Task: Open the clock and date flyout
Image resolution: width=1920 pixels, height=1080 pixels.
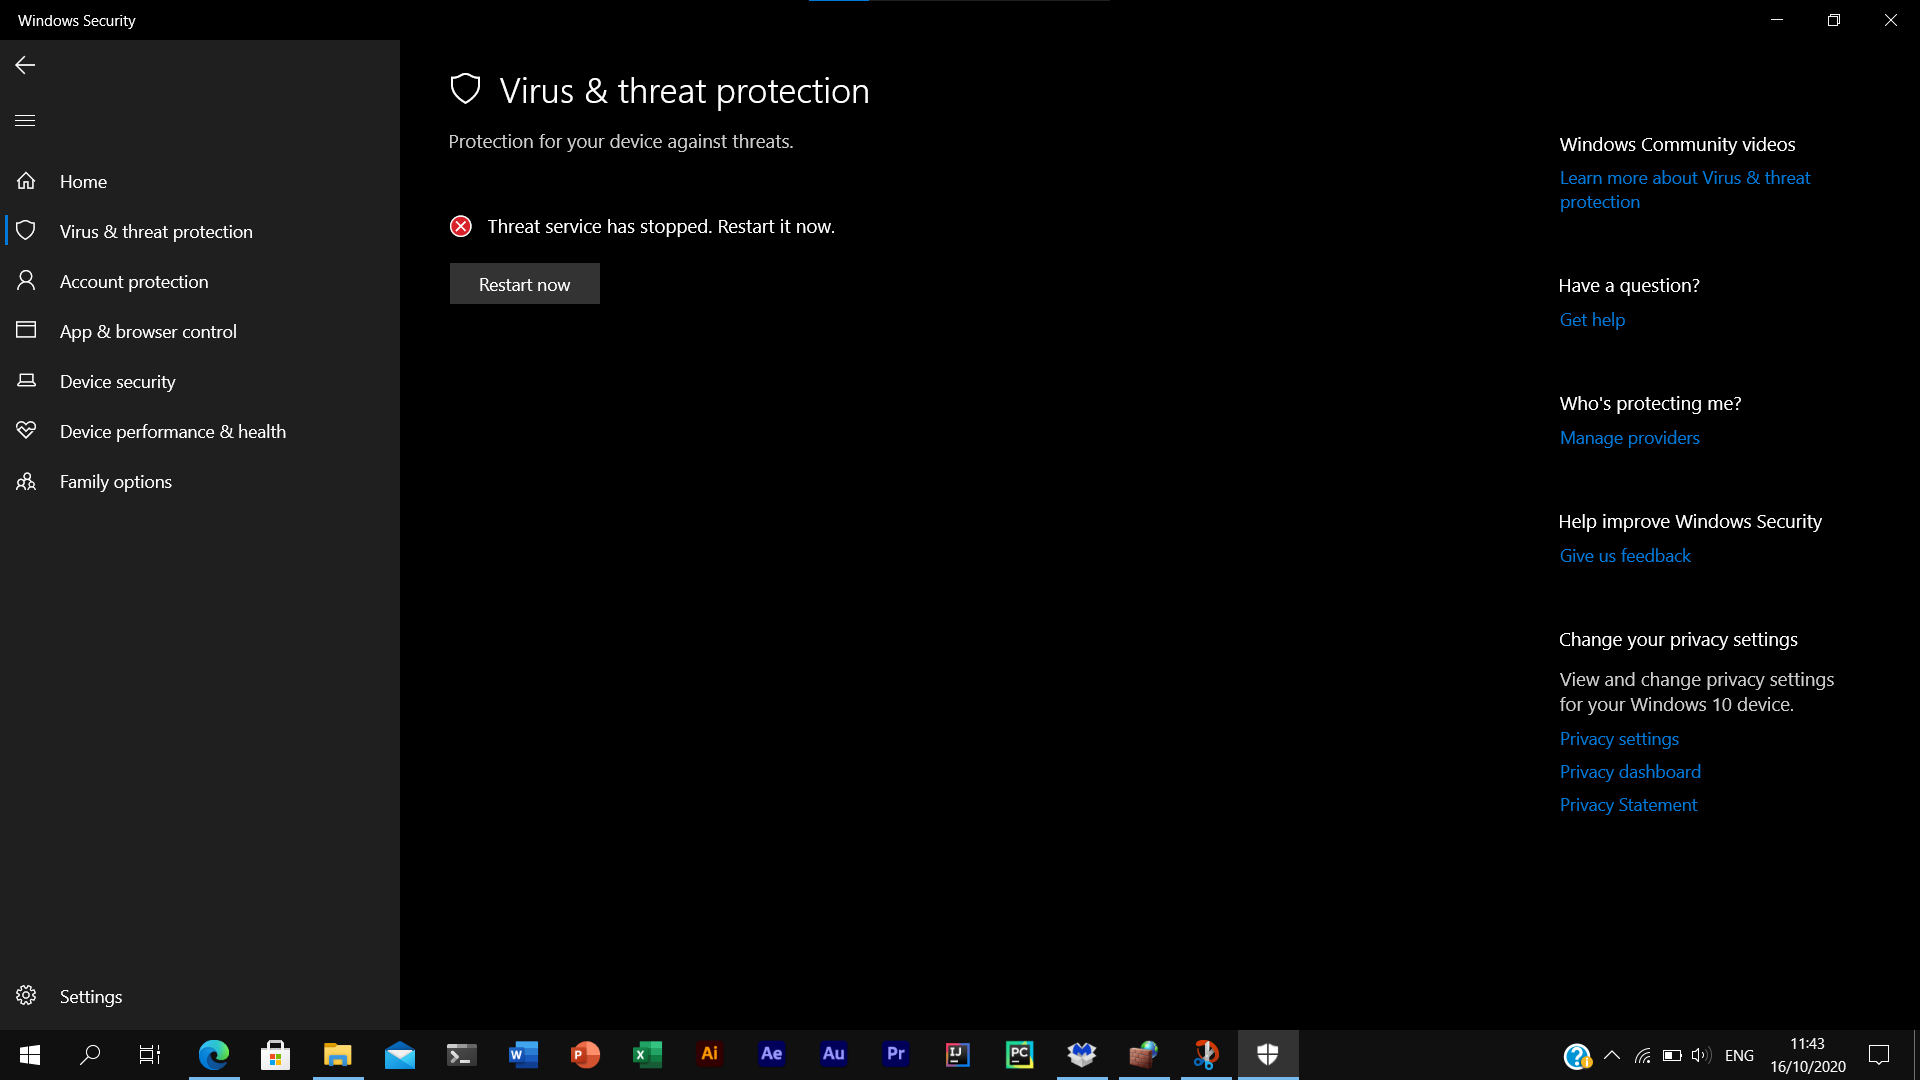Action: [1807, 1055]
